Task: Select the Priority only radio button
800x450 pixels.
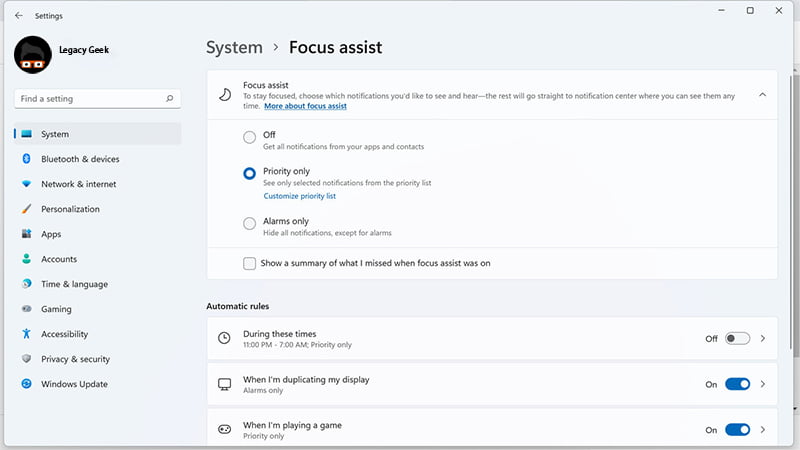Action: pyautogui.click(x=249, y=173)
